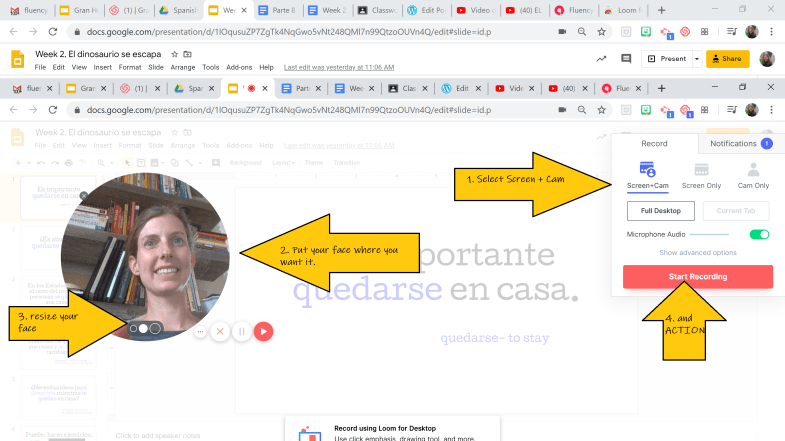The width and height of the screenshot is (785, 441).
Task: Open the Record tab in Loom
Action: point(654,144)
